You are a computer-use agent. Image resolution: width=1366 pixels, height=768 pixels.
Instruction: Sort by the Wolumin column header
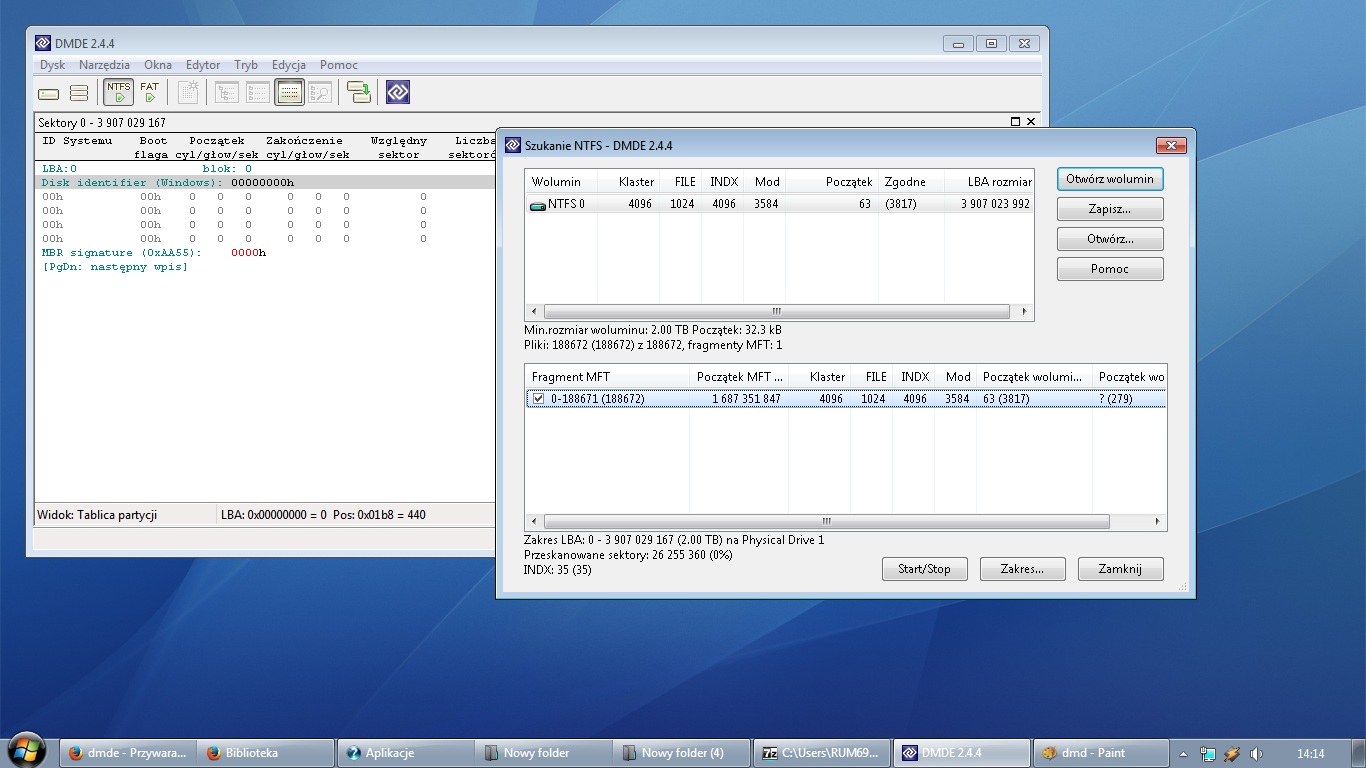pos(561,182)
